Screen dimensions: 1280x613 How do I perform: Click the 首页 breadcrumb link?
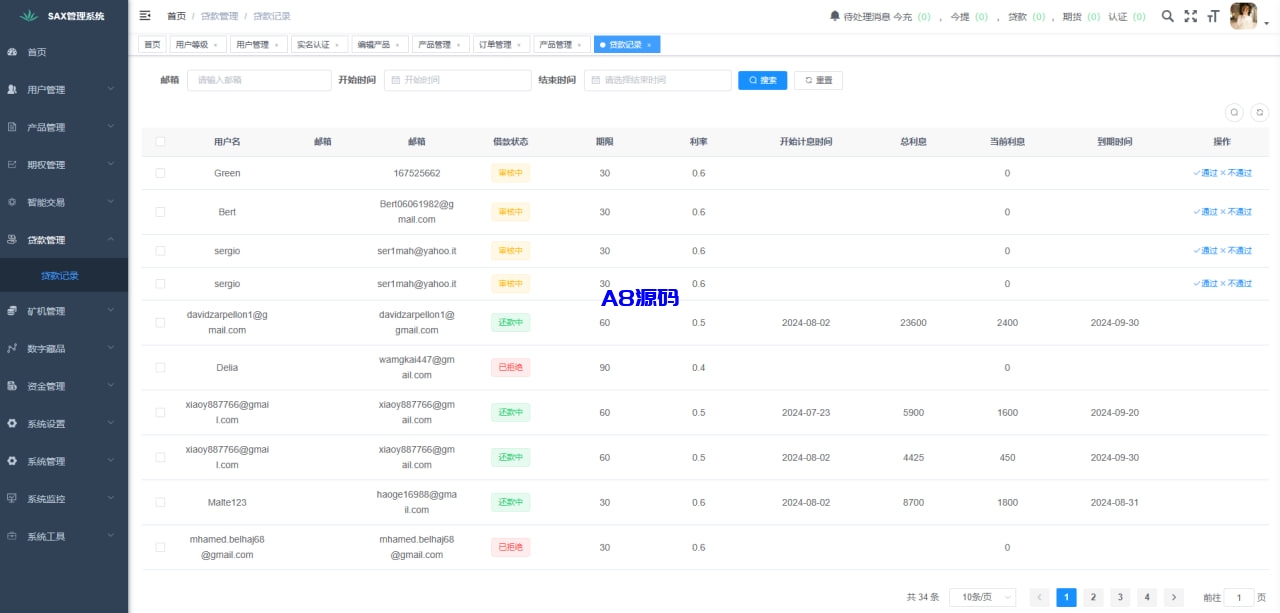pyautogui.click(x=176, y=16)
